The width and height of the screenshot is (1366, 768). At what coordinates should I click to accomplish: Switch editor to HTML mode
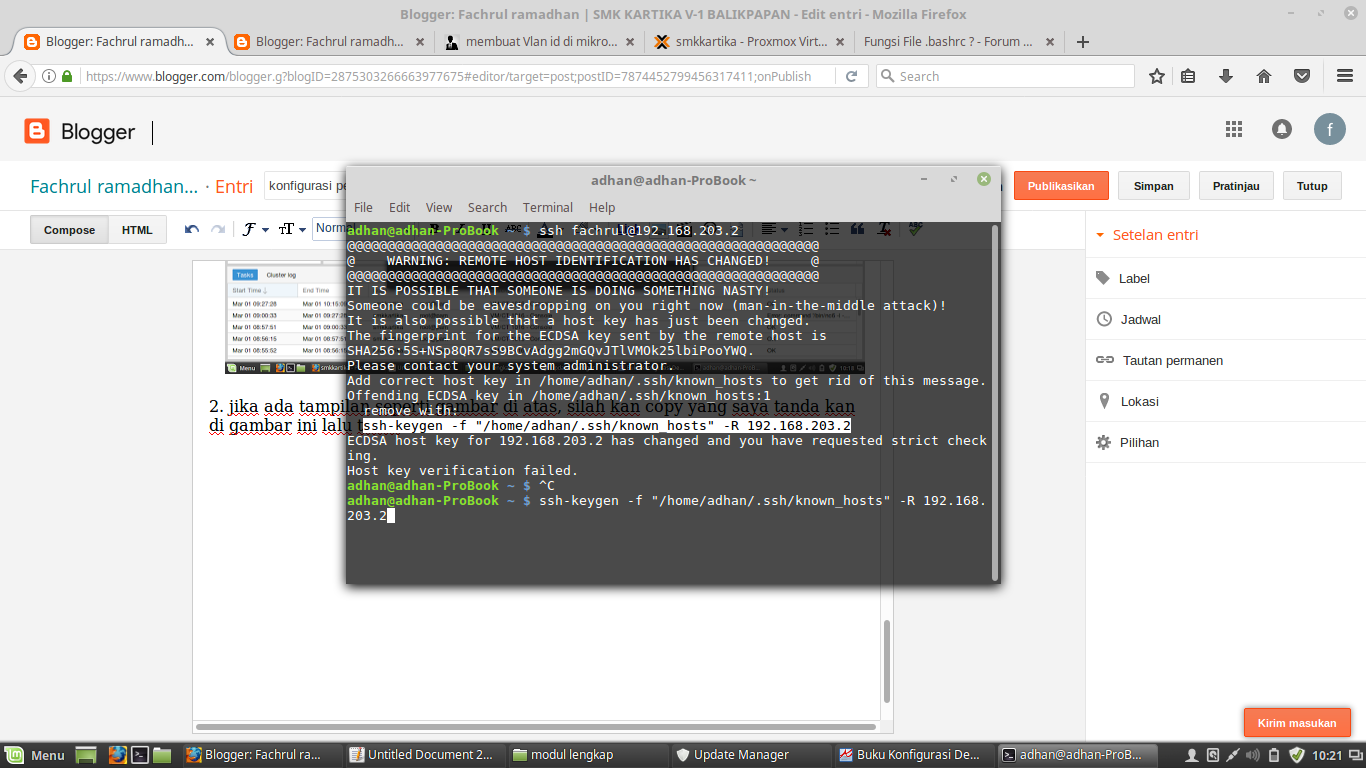click(137, 229)
